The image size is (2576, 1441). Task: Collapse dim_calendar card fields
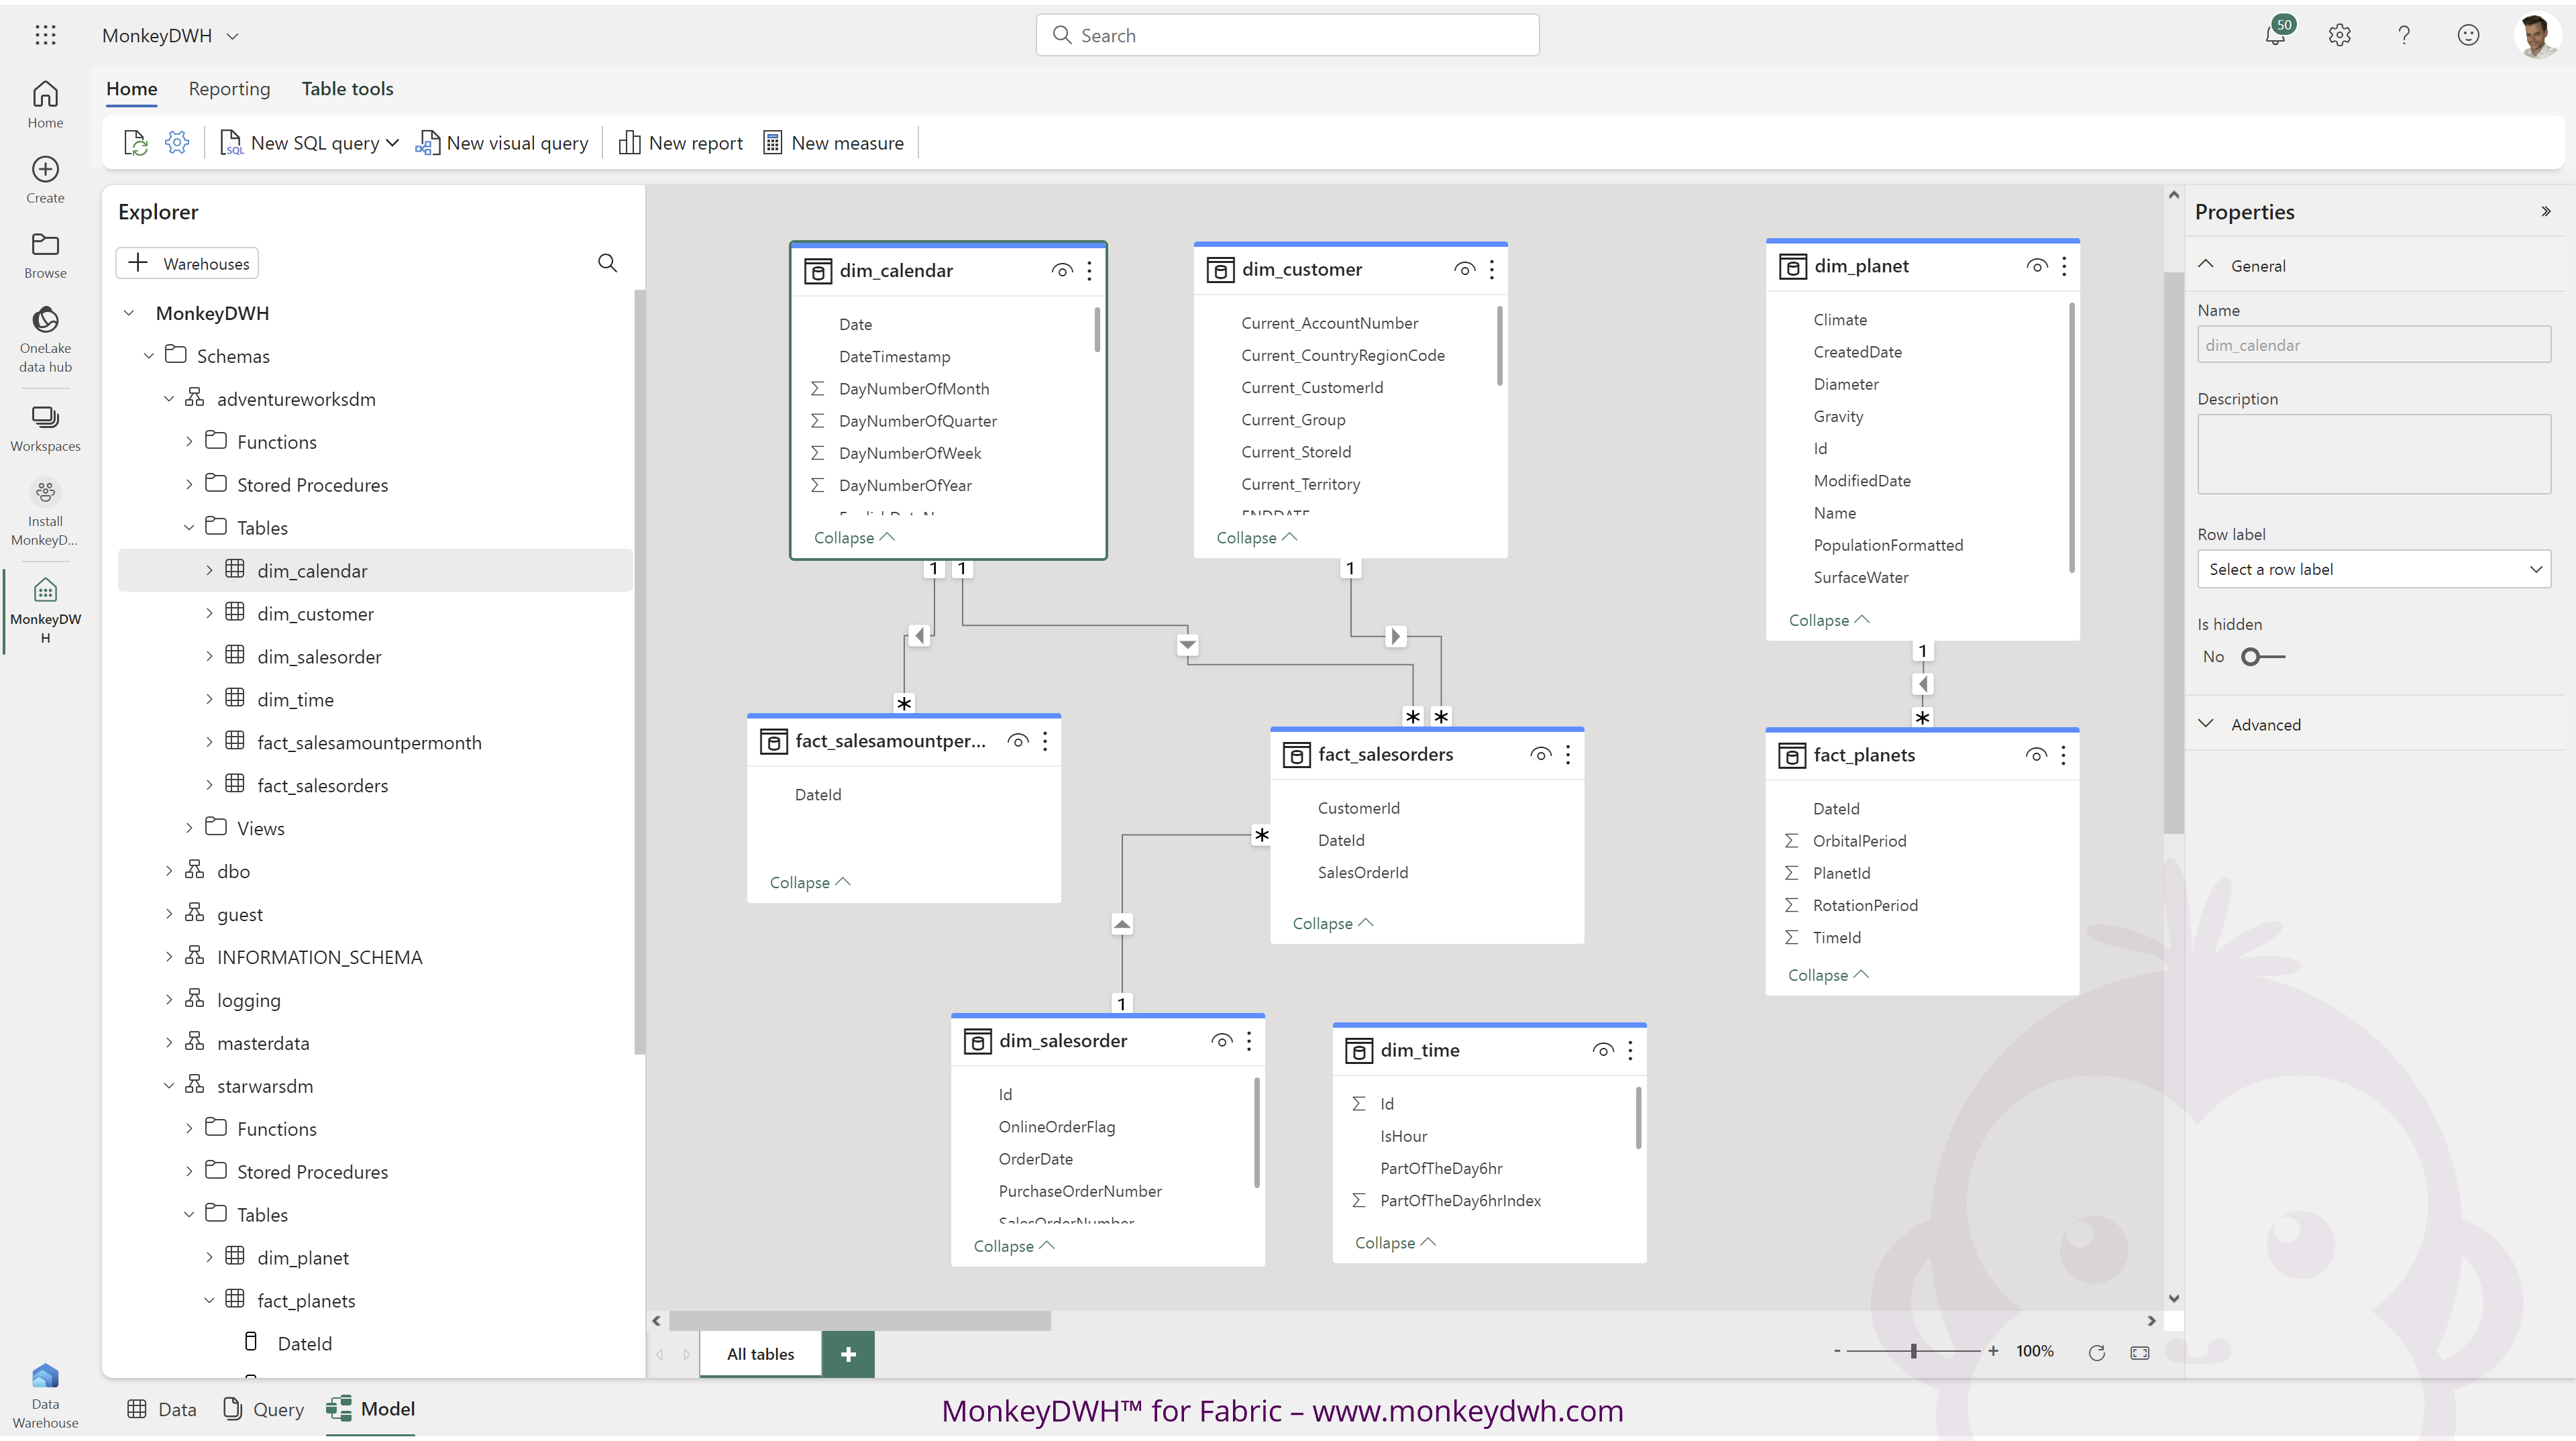point(854,537)
